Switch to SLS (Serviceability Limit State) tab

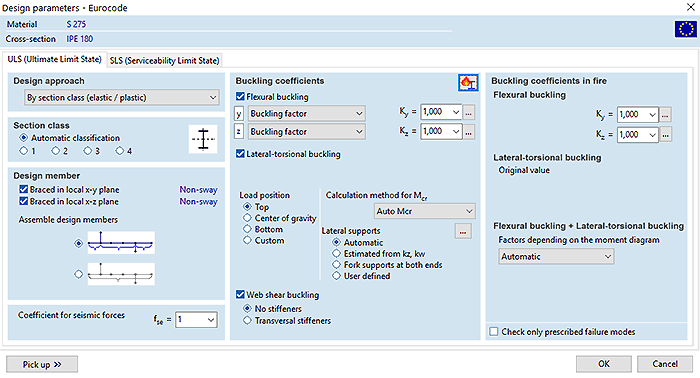165,61
